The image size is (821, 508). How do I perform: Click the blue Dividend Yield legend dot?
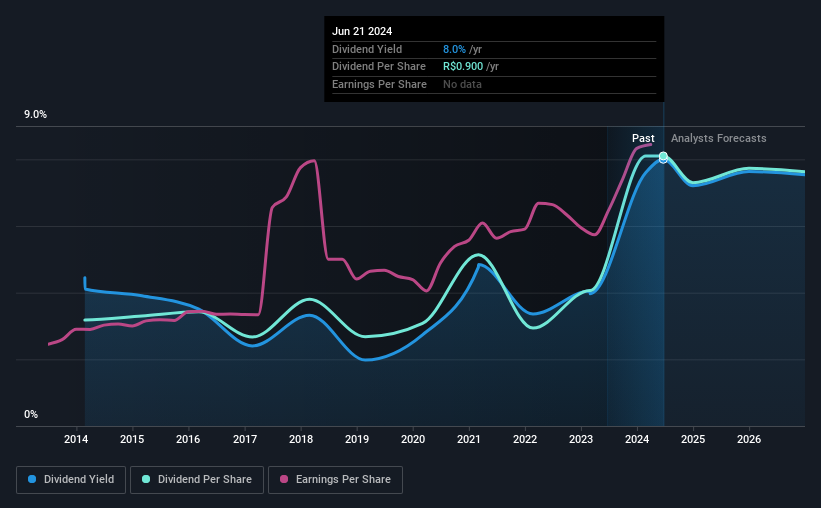pyautogui.click(x=32, y=479)
